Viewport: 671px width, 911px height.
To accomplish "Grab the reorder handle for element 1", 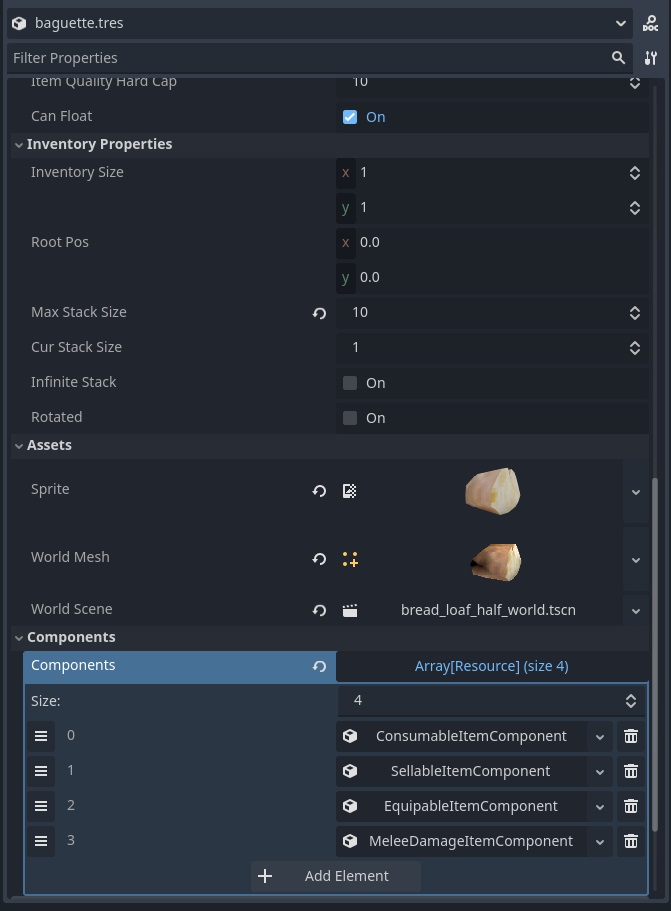I will [41, 771].
